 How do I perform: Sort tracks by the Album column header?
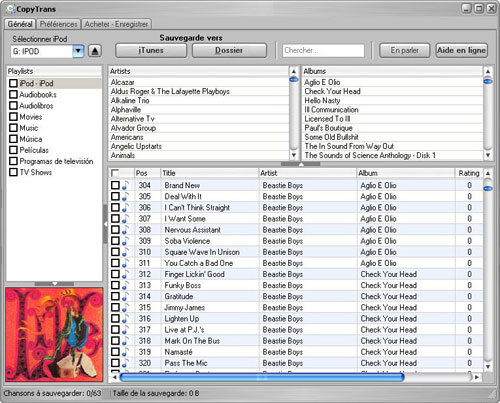tap(405, 173)
